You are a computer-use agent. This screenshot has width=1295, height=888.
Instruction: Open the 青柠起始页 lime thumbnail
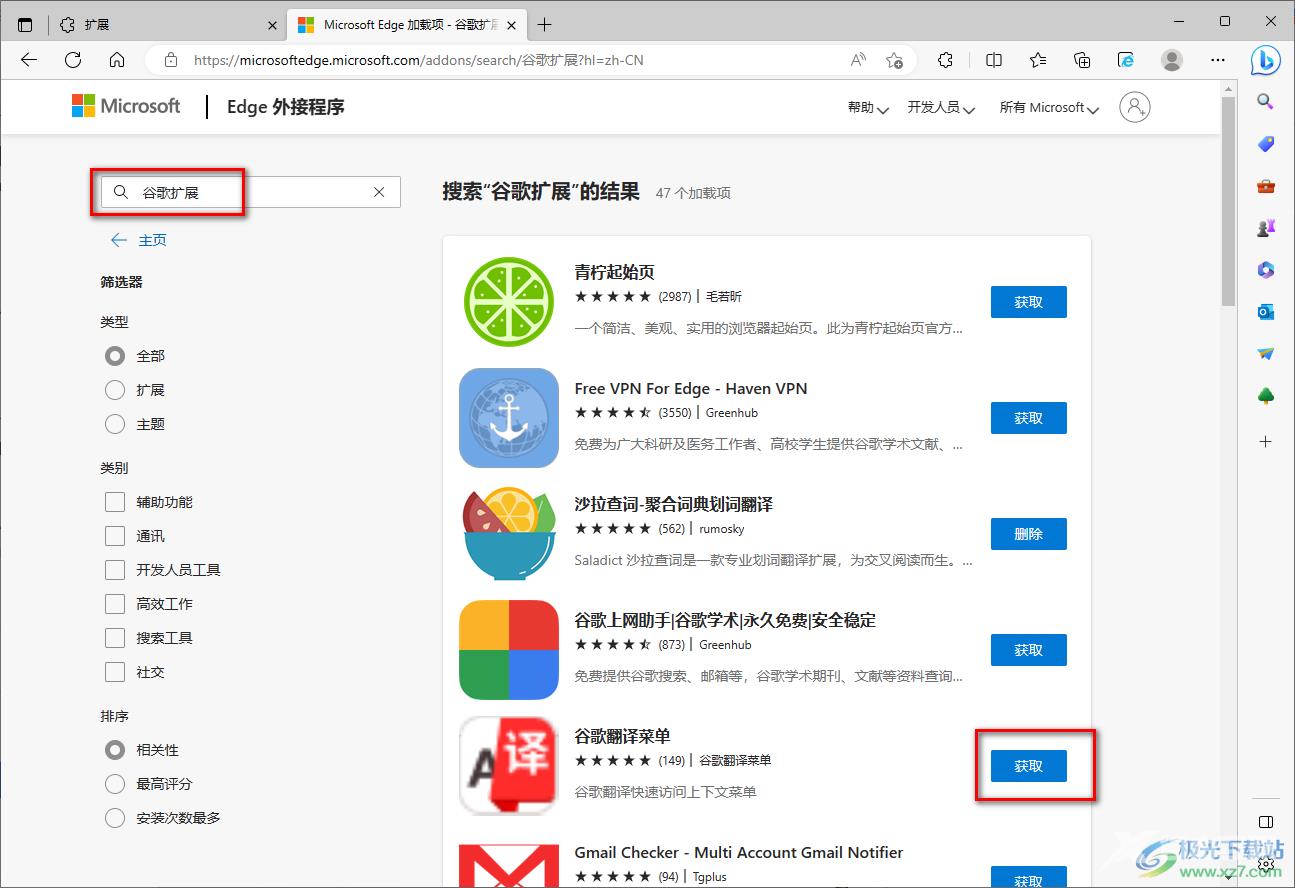509,302
